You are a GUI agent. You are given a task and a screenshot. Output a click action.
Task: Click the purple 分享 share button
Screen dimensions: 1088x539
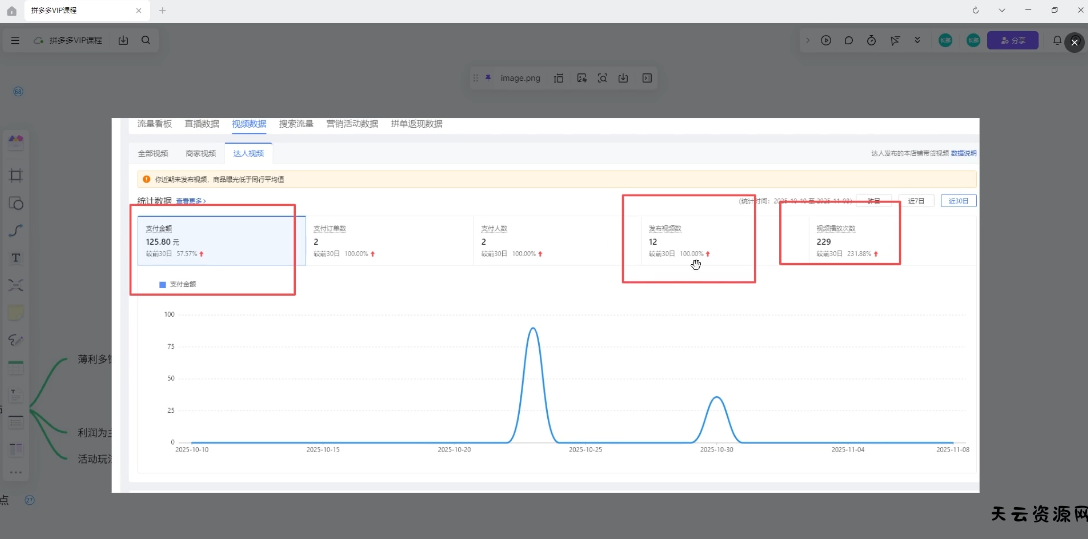(x=1012, y=41)
